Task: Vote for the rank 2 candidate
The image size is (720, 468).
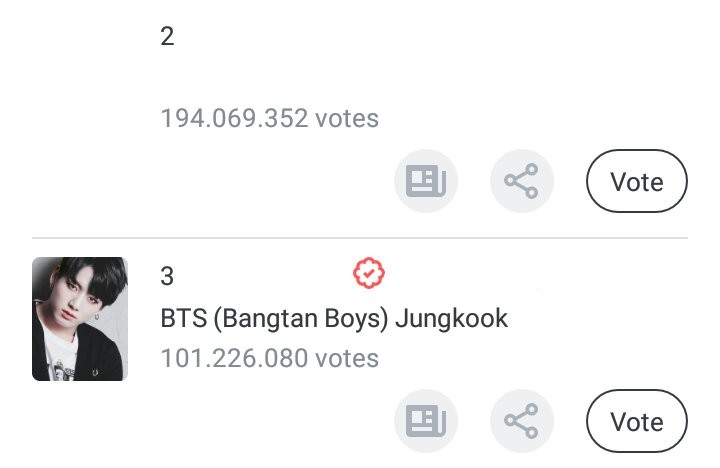Action: click(x=636, y=181)
